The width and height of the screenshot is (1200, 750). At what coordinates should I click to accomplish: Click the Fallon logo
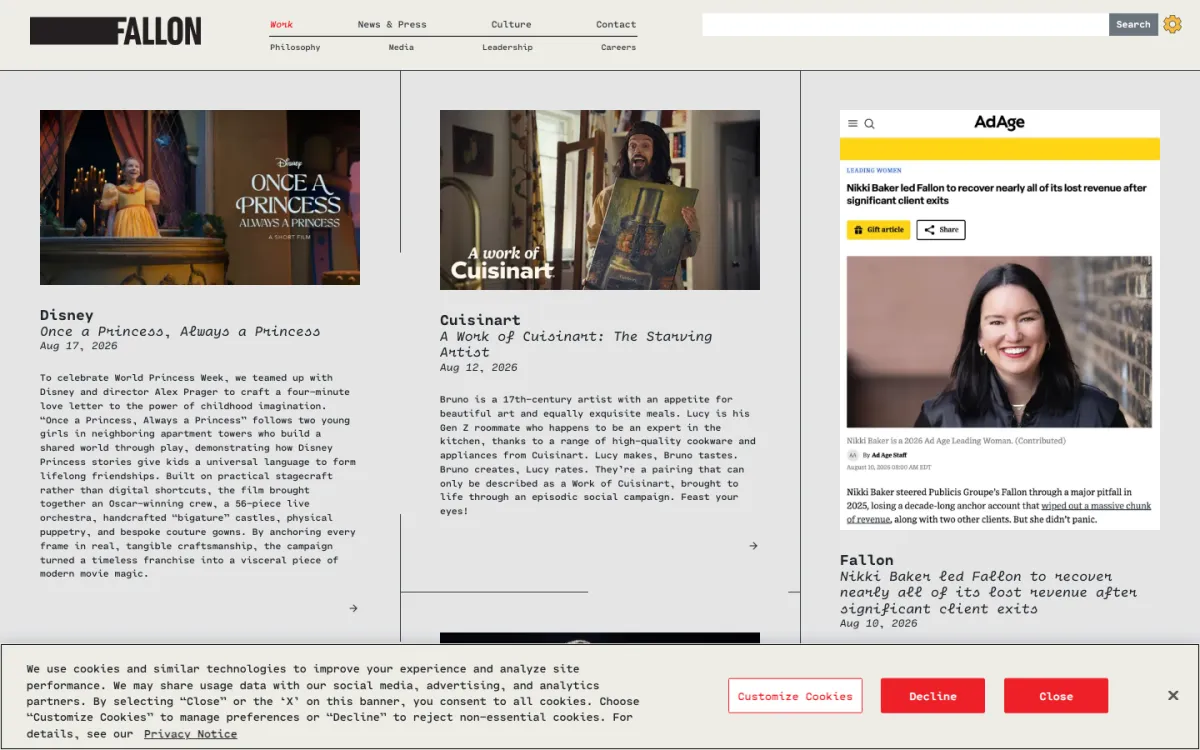tap(116, 31)
